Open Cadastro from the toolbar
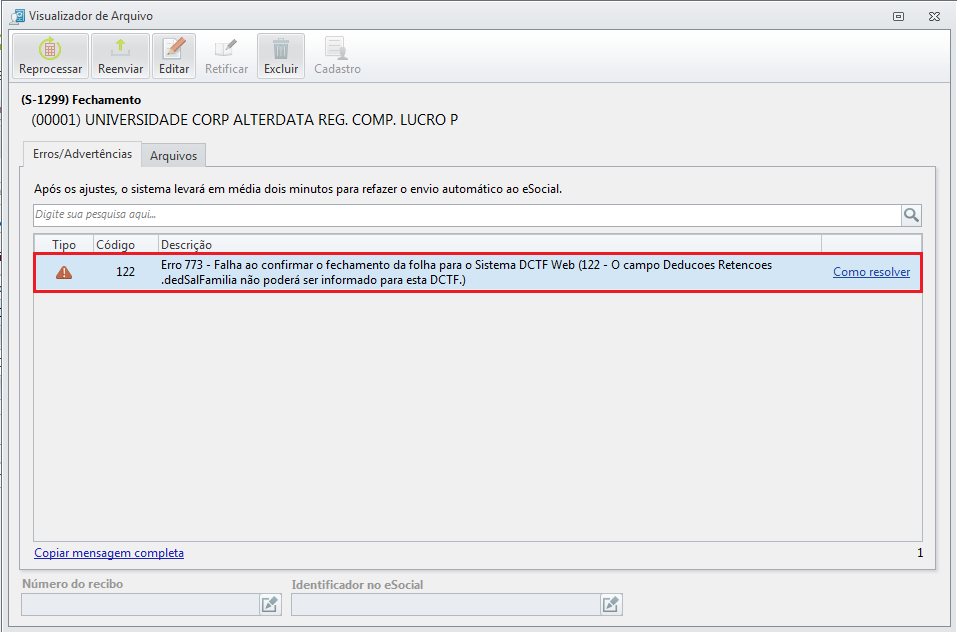This screenshot has width=957, height=632. tap(338, 56)
